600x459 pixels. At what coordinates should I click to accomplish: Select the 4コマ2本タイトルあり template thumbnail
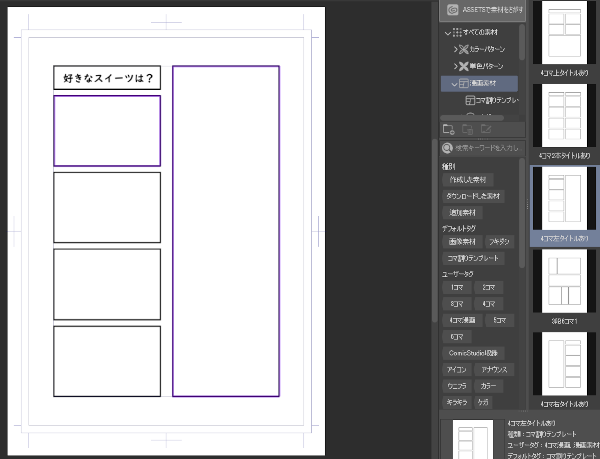point(564,116)
